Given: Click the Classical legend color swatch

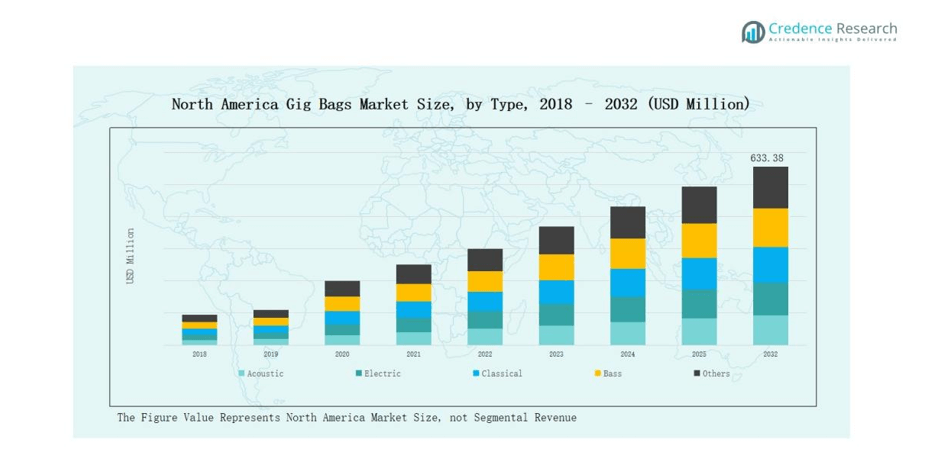Looking at the screenshot, I should [x=476, y=374].
